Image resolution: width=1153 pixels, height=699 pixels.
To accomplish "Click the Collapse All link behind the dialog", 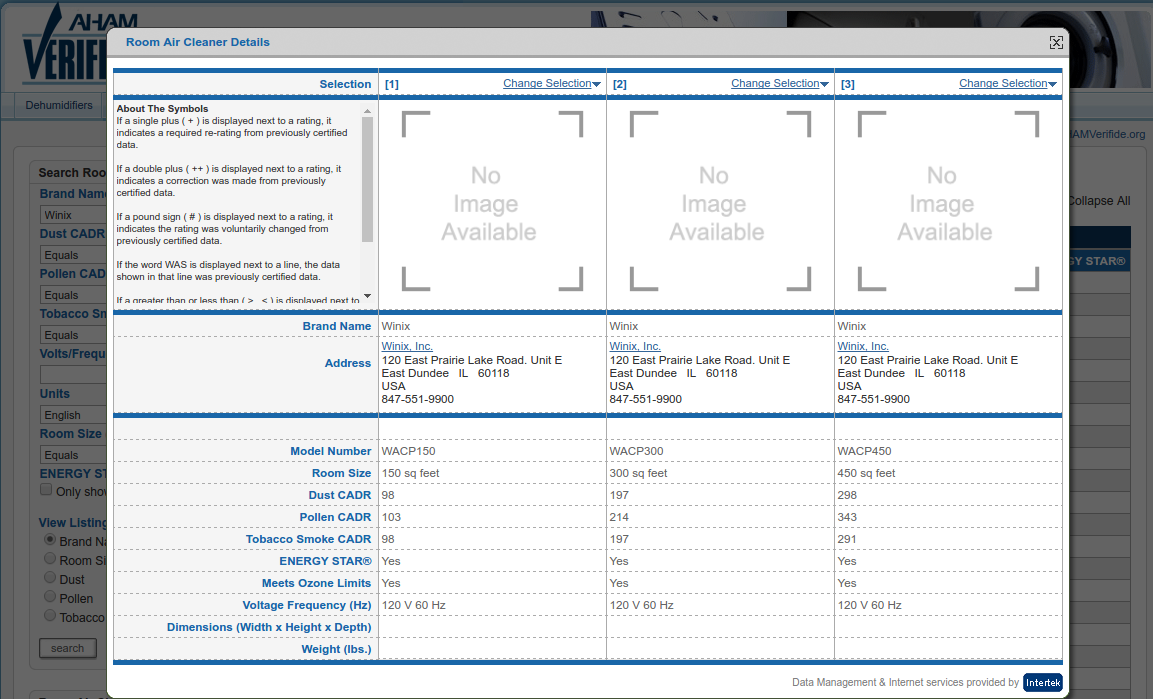I will tap(1099, 201).
